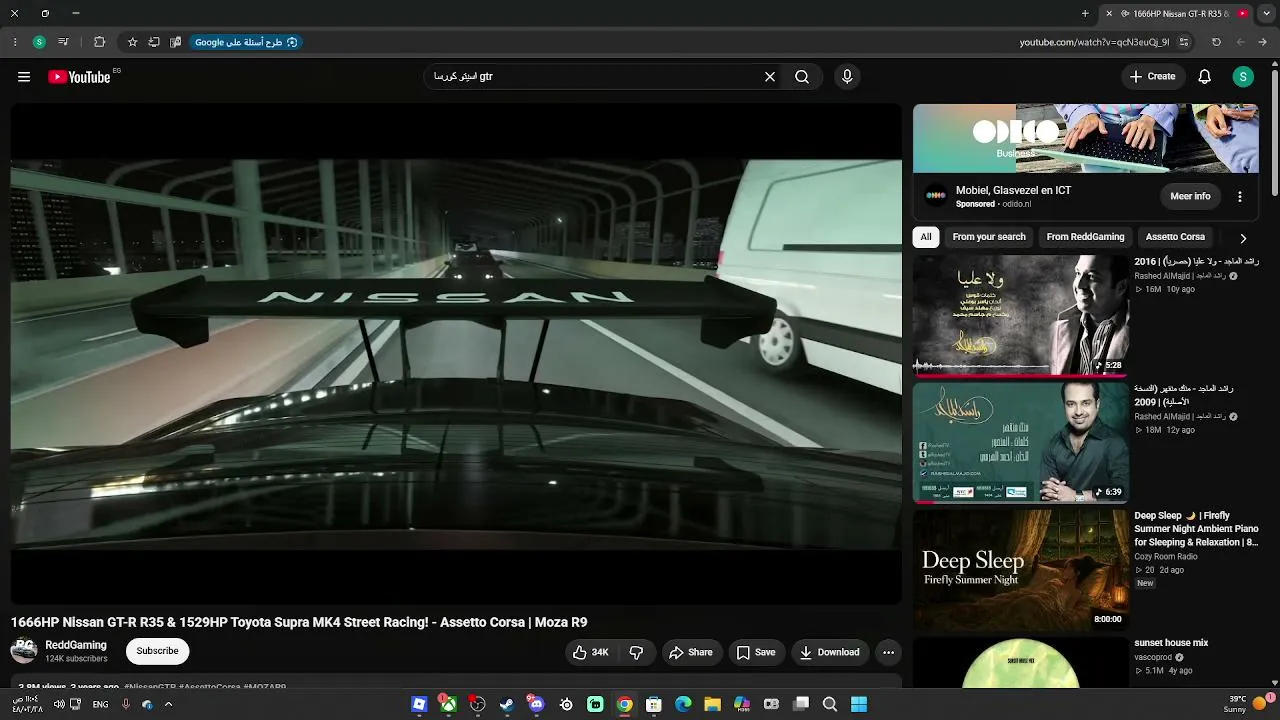
Task: Select the From ReddGaming chip
Action: (1085, 237)
